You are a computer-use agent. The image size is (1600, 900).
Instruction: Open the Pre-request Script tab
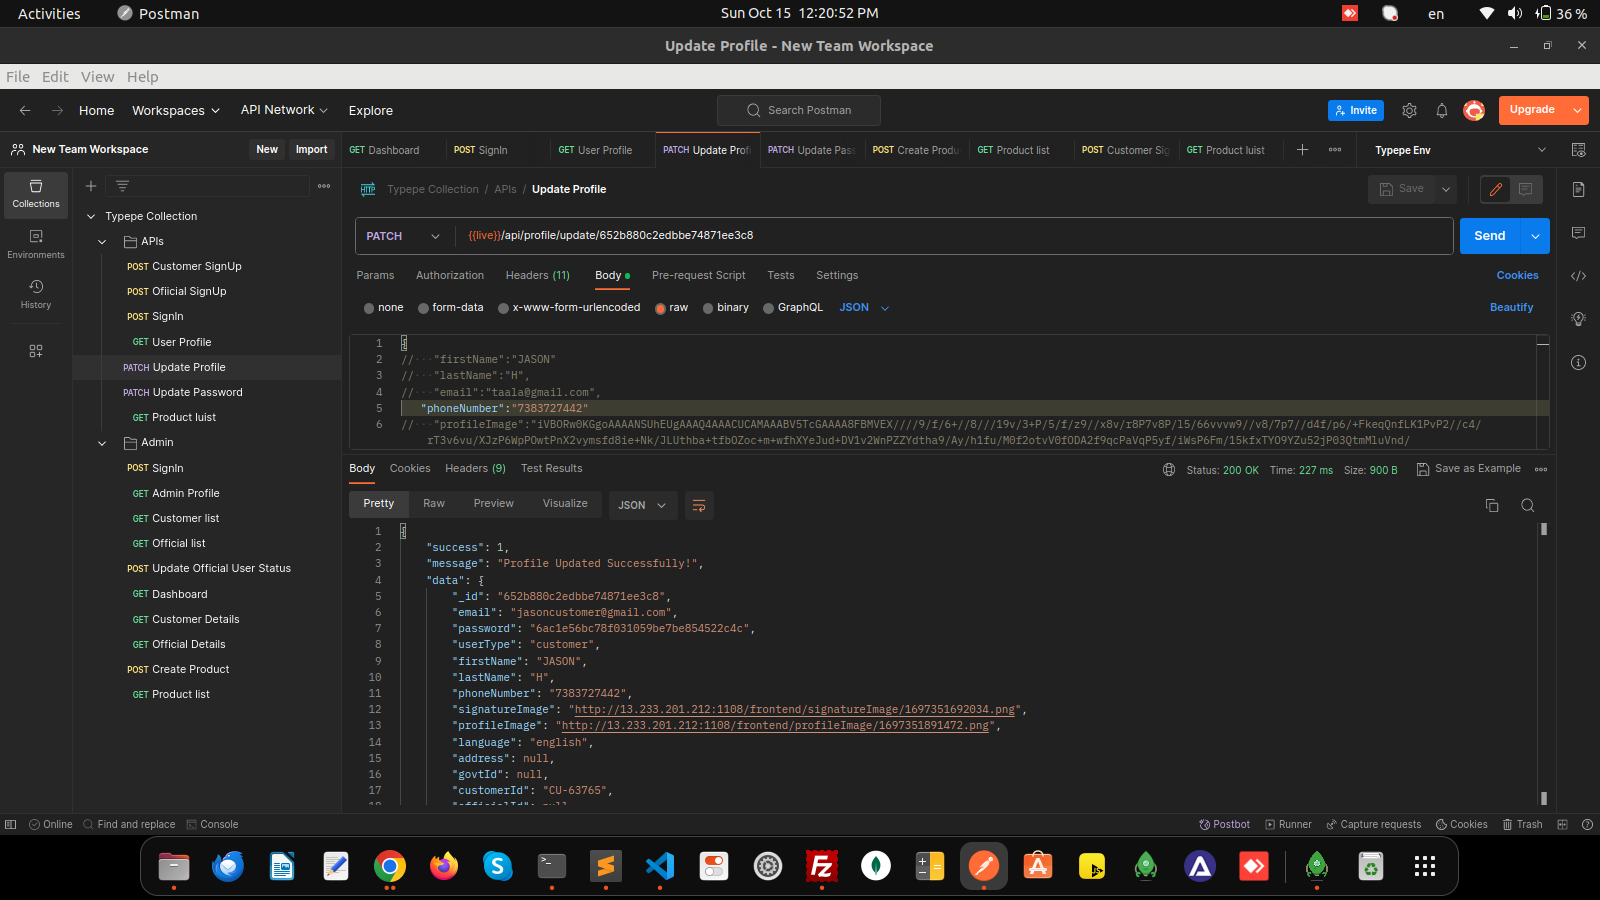(698, 276)
